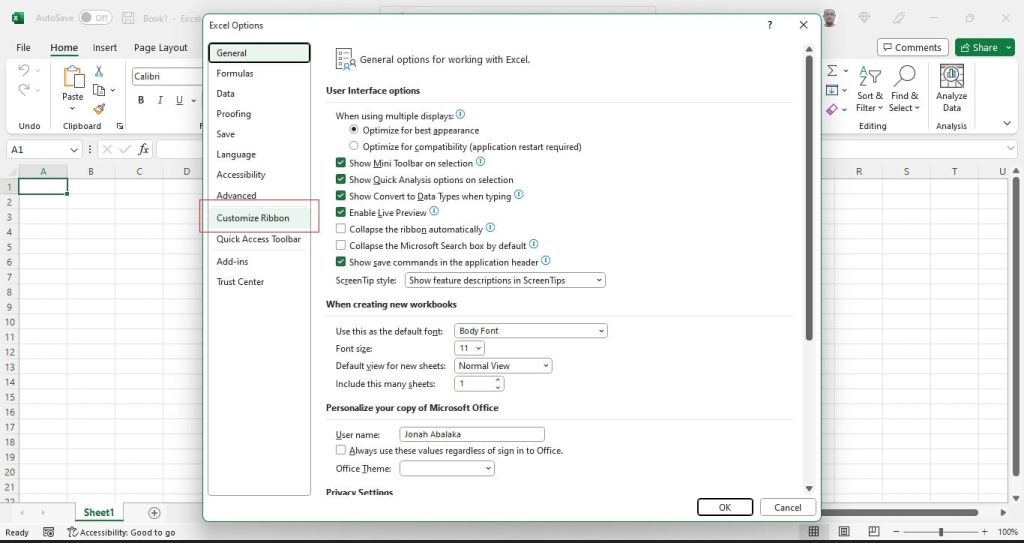
Task: Toggle Underline formatting
Action: pyautogui.click(x=179, y=100)
